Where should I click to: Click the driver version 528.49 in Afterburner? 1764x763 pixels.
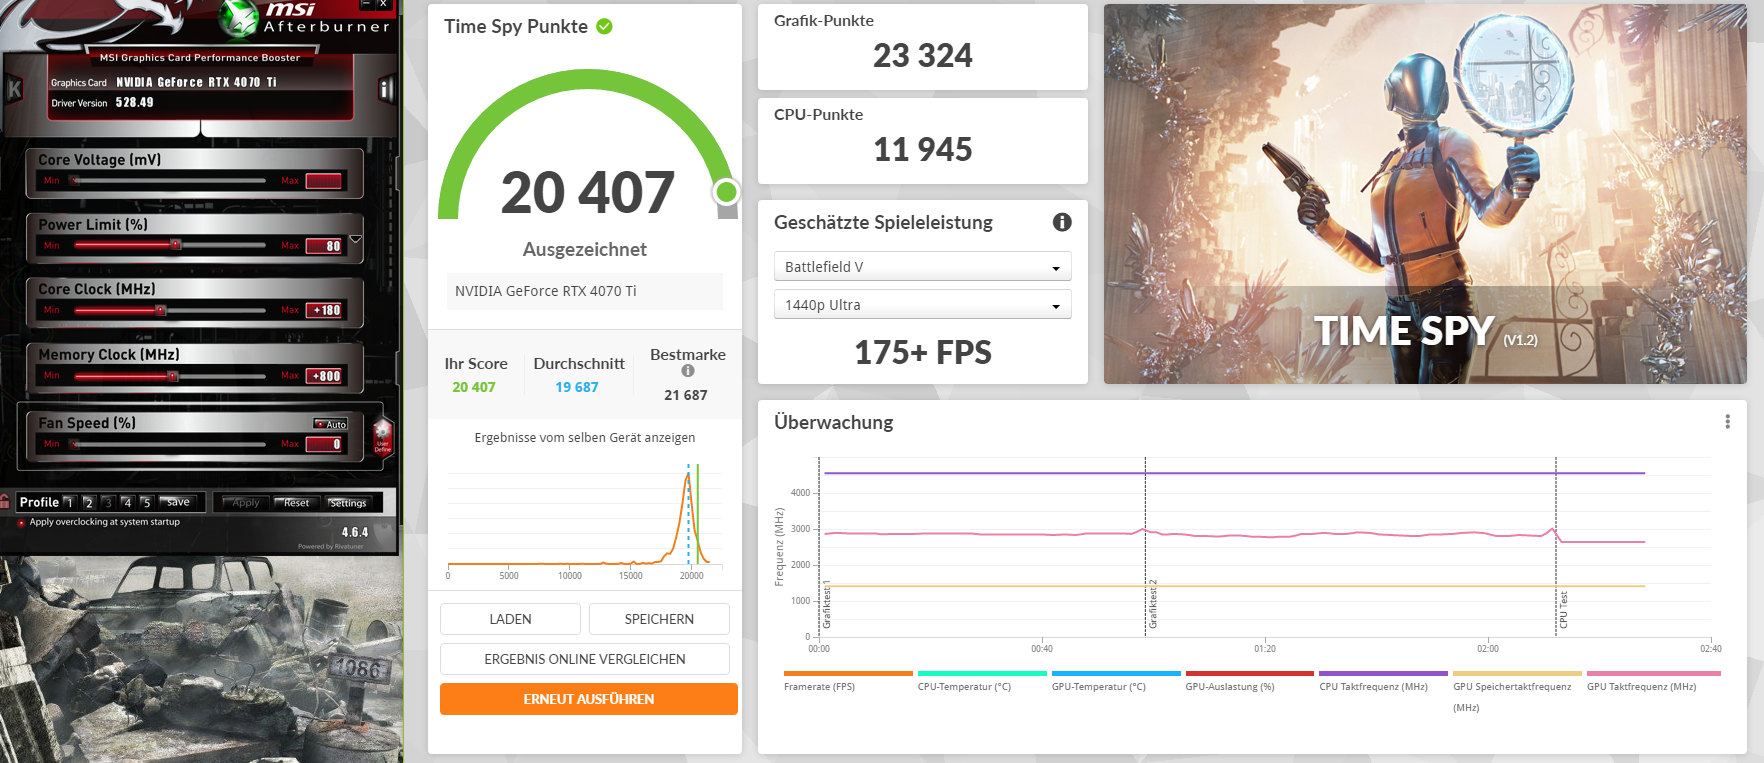134,102
